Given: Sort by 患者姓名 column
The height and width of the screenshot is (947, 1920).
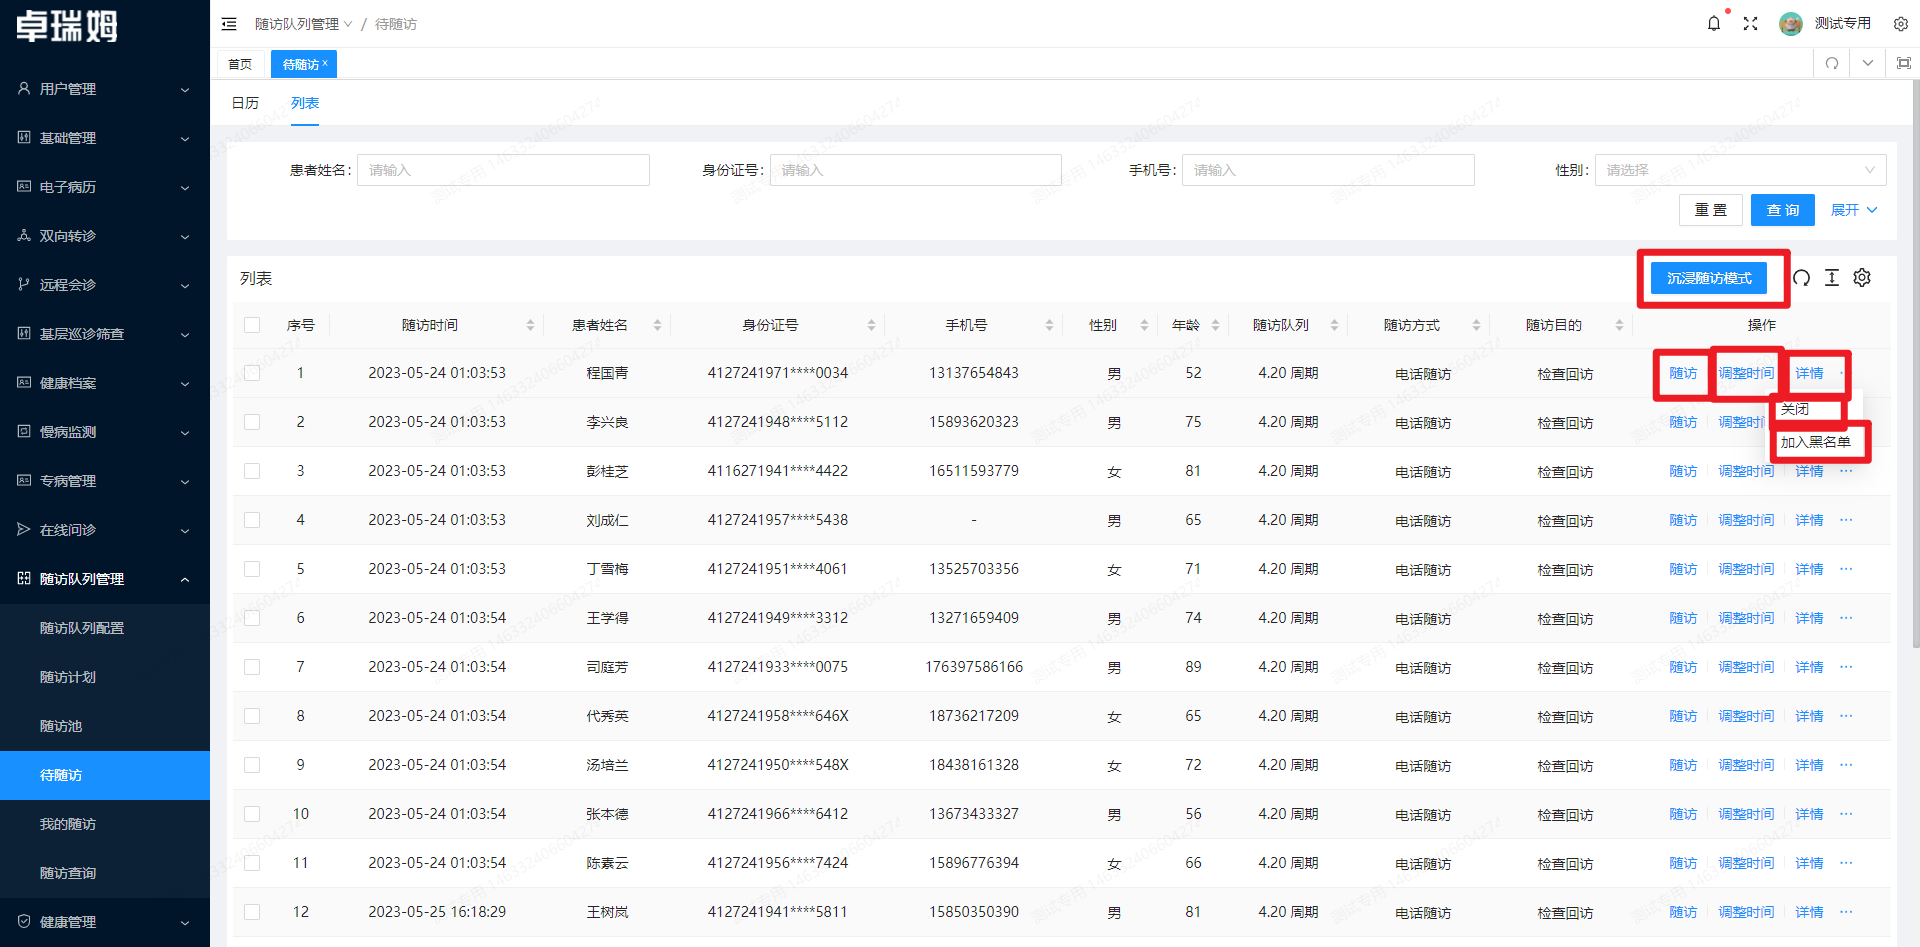Looking at the screenshot, I should (x=657, y=325).
